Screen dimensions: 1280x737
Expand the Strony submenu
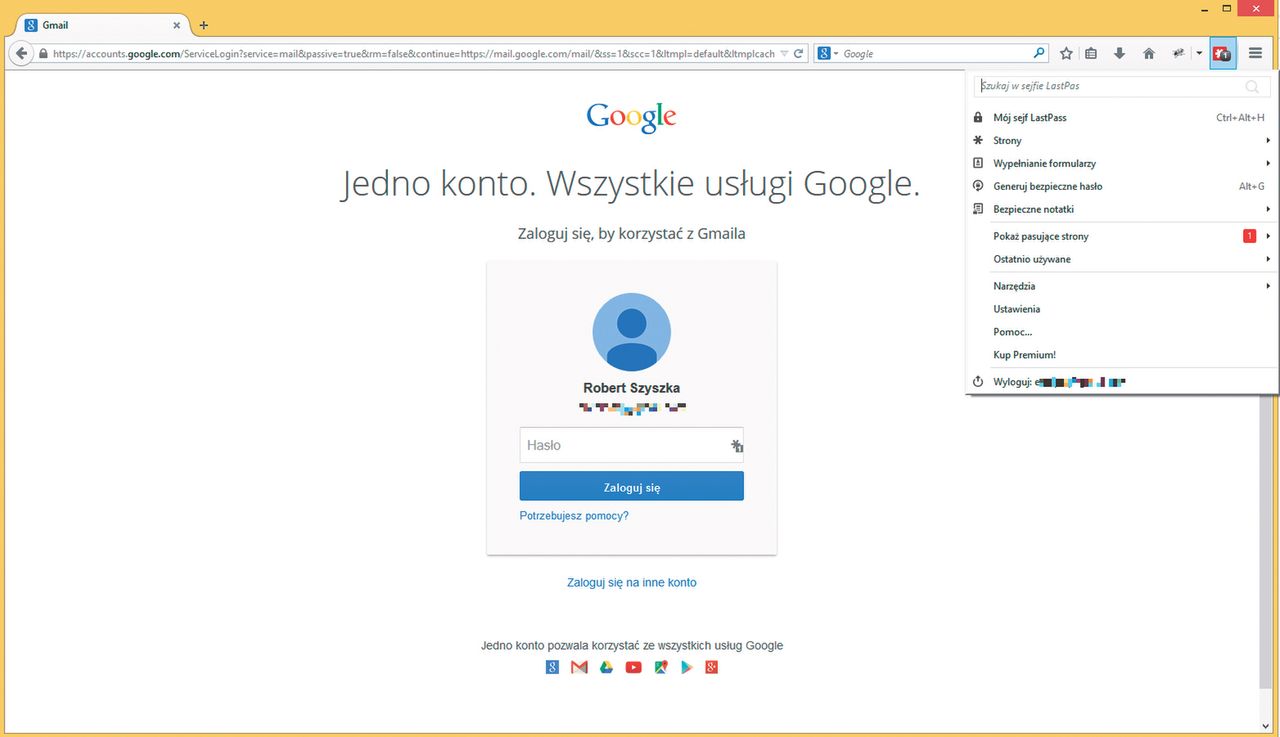pos(1121,141)
